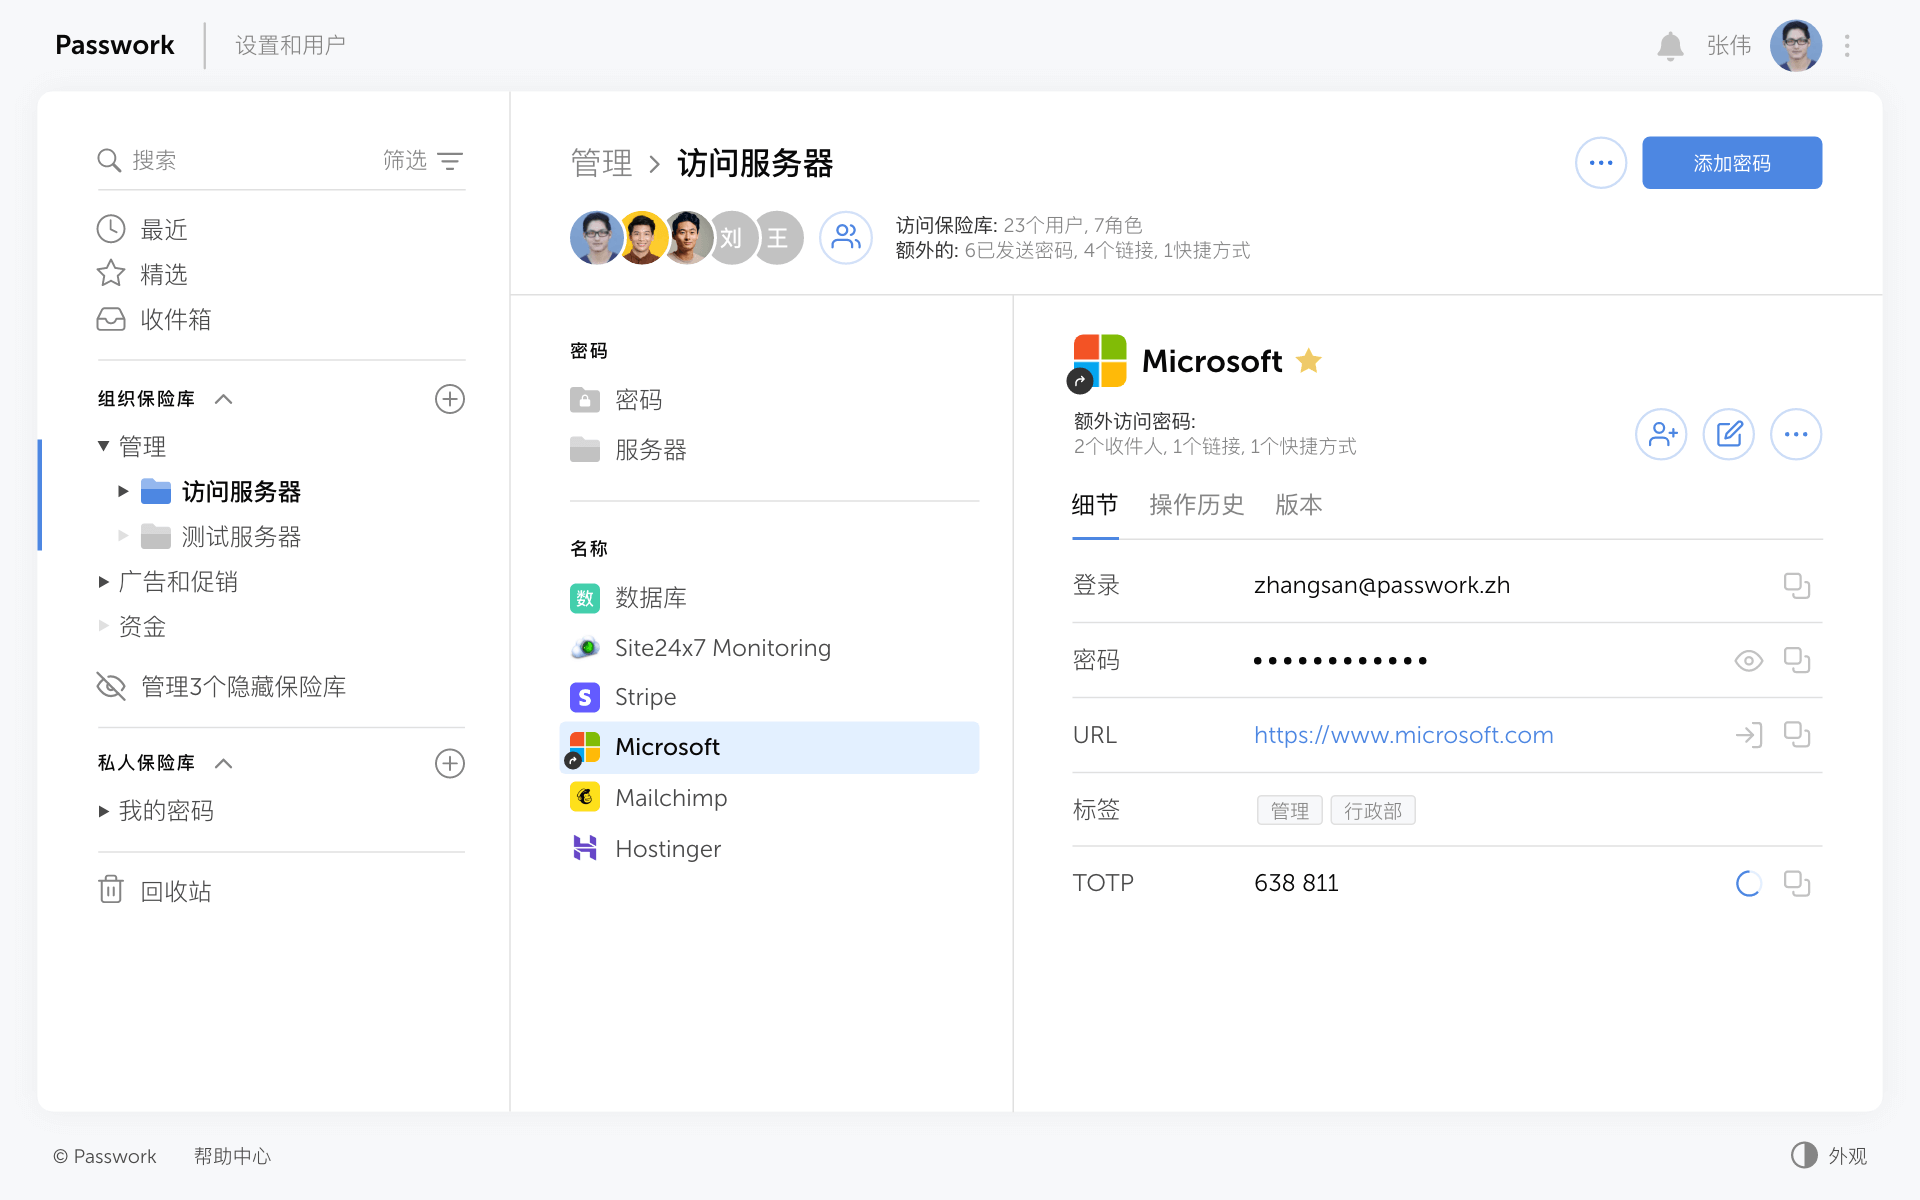Go to 管理 in the breadcrumb

(x=601, y=163)
